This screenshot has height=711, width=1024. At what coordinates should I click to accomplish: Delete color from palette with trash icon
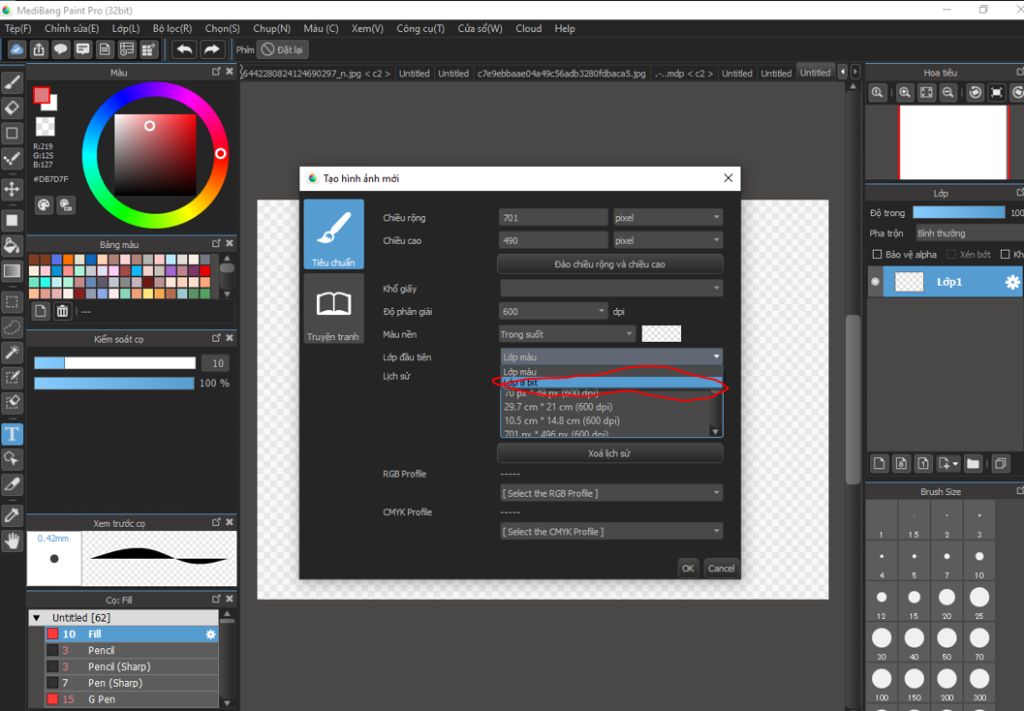click(x=62, y=311)
